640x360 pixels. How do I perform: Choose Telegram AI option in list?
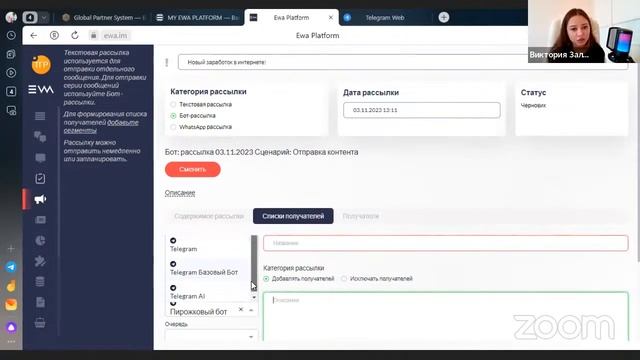pos(208,292)
